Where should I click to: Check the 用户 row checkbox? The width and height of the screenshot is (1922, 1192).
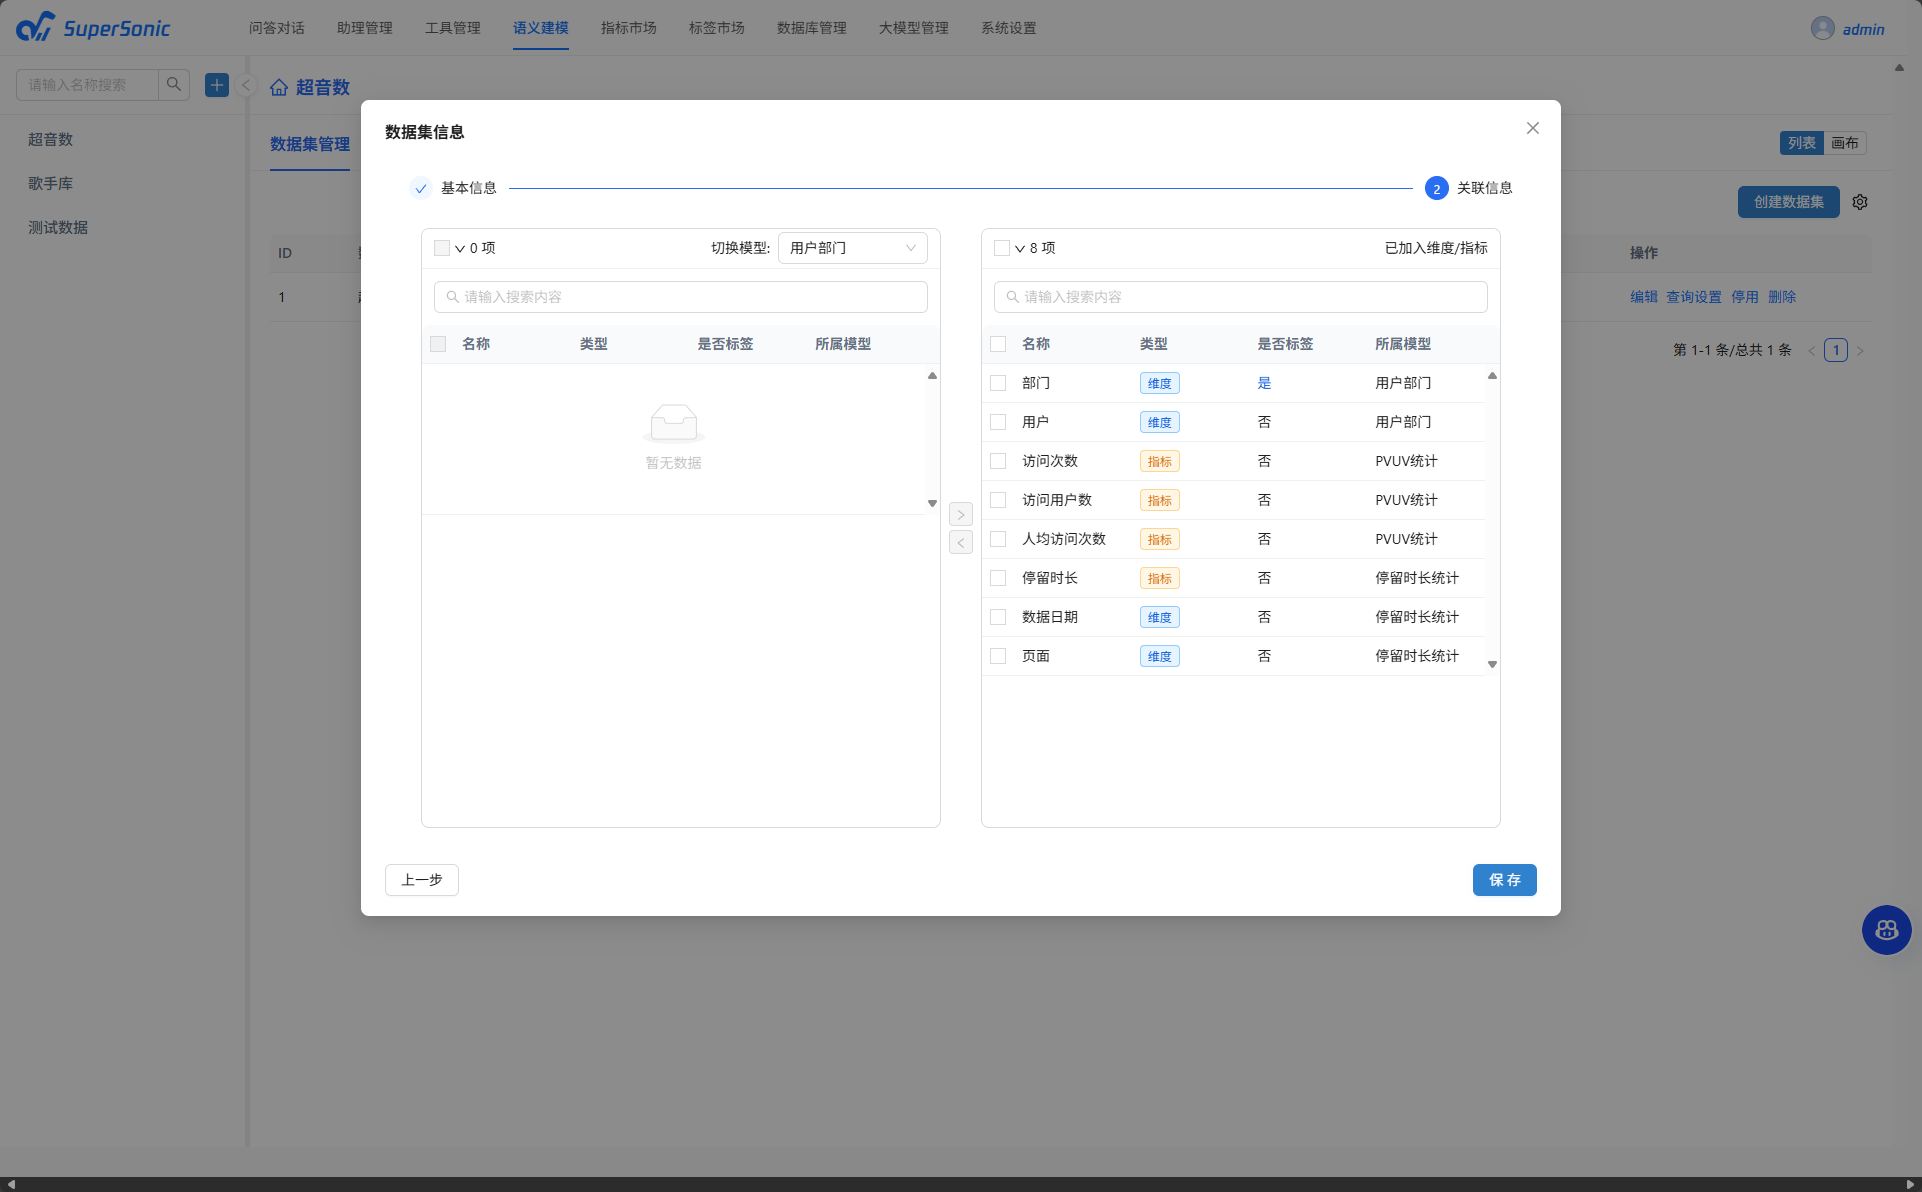click(x=998, y=422)
